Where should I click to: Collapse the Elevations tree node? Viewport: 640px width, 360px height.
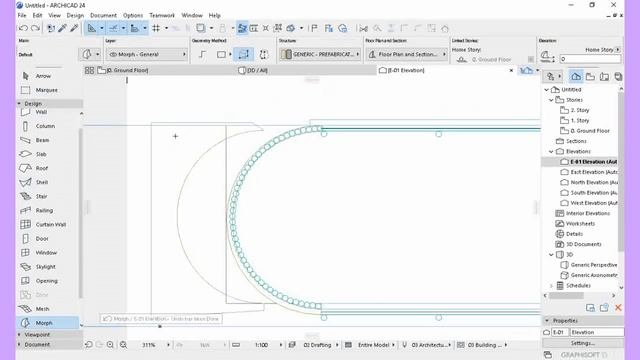click(x=551, y=151)
